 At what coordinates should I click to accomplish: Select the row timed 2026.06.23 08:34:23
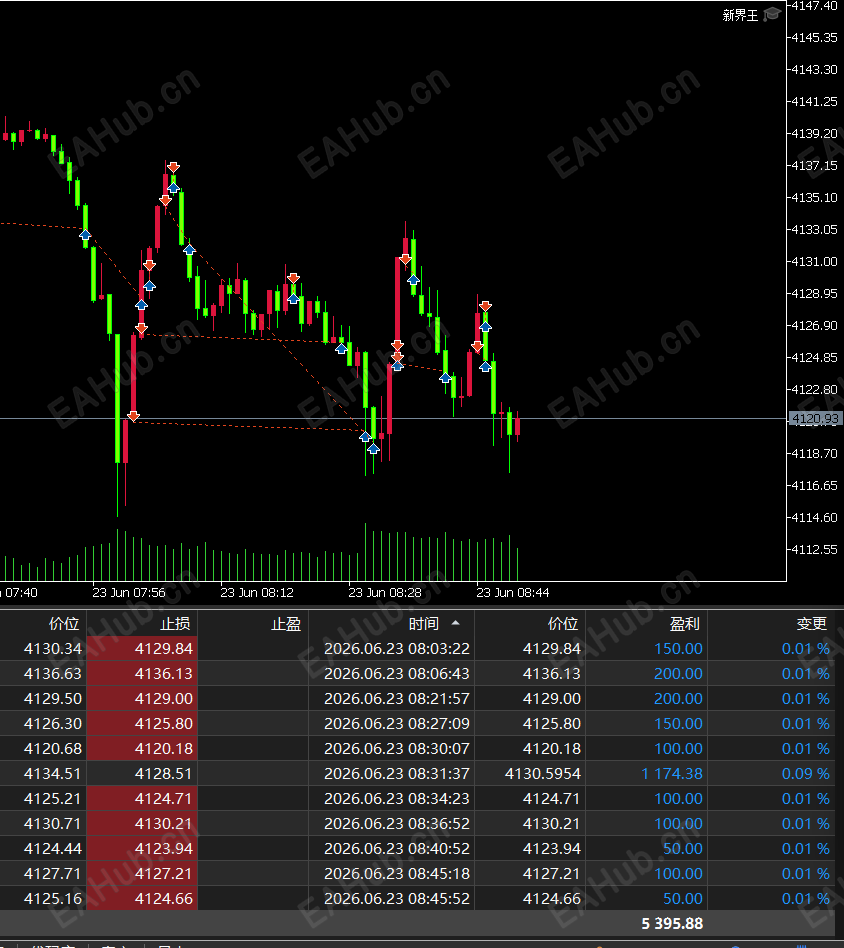tap(417, 799)
